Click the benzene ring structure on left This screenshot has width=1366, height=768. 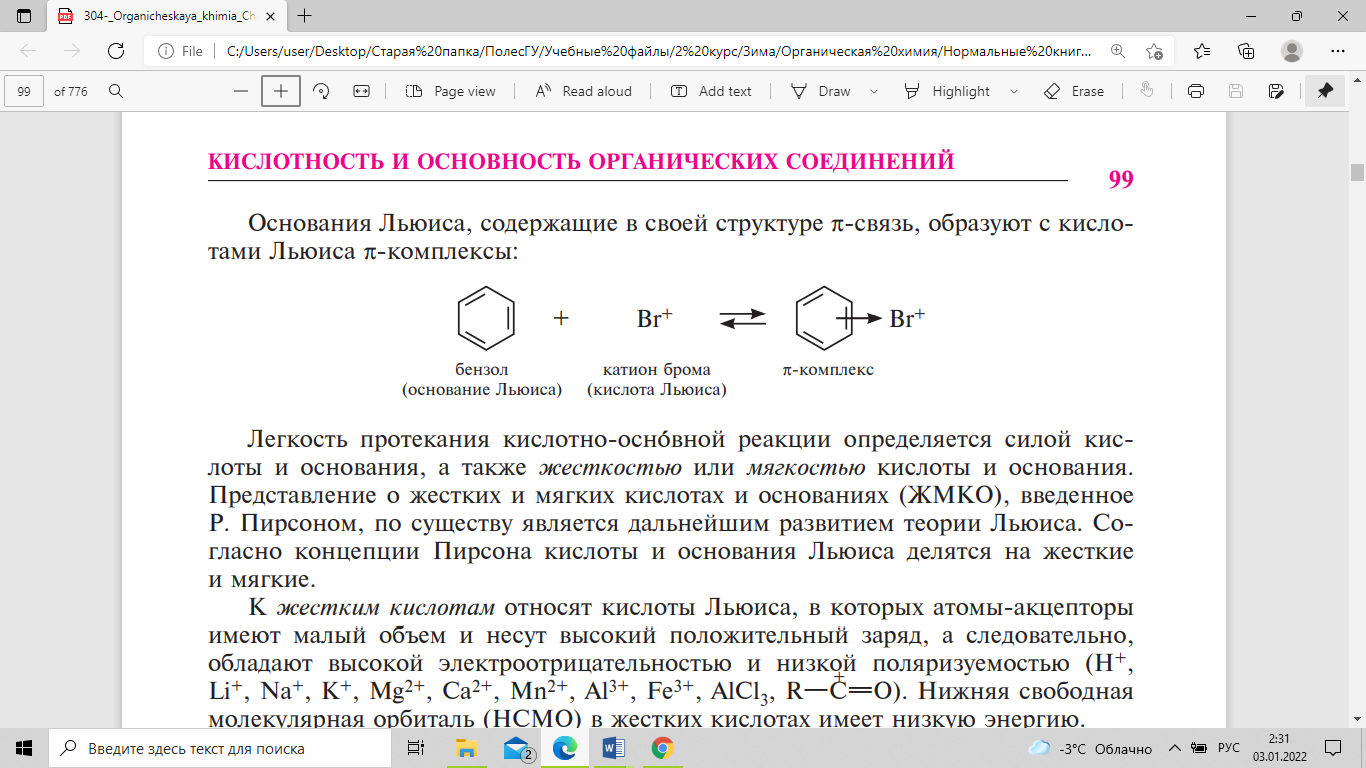click(485, 317)
